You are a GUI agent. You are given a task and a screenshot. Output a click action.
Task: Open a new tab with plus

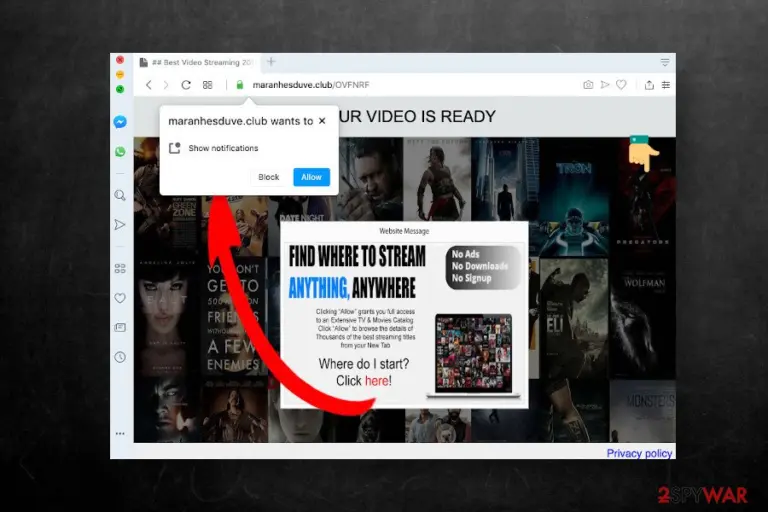click(271, 62)
